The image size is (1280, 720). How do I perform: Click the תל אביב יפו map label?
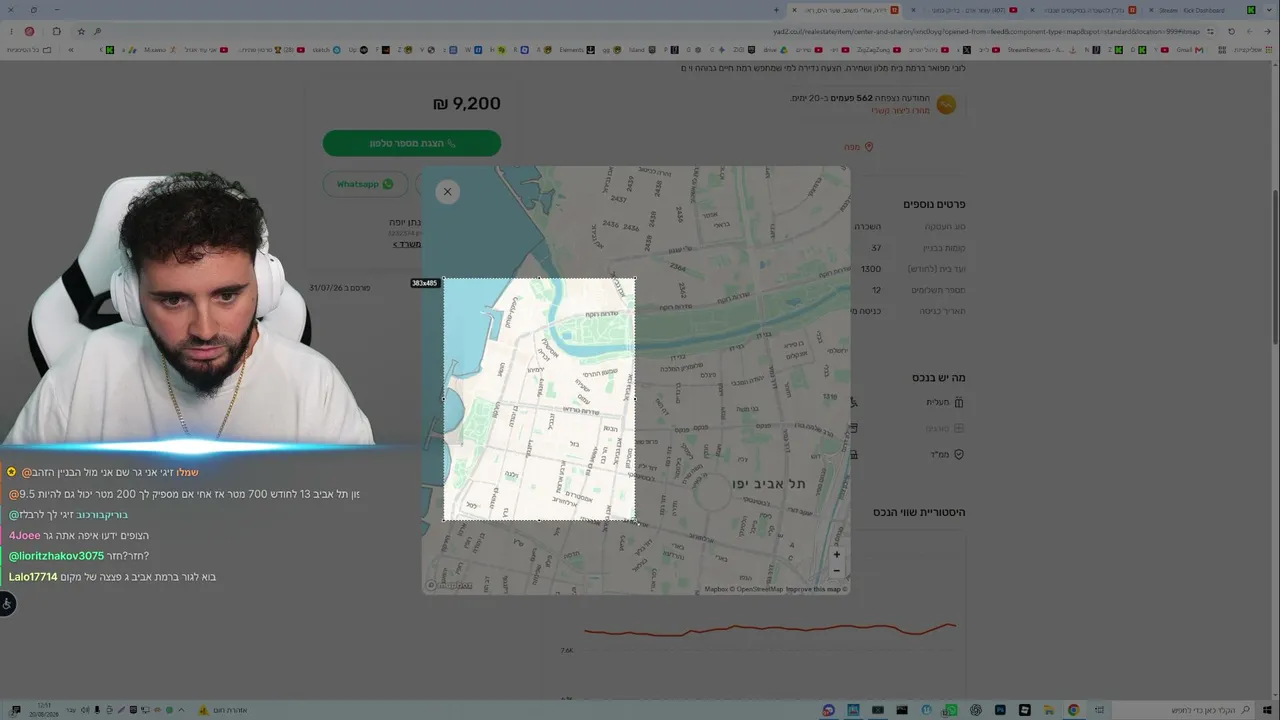[x=769, y=484]
